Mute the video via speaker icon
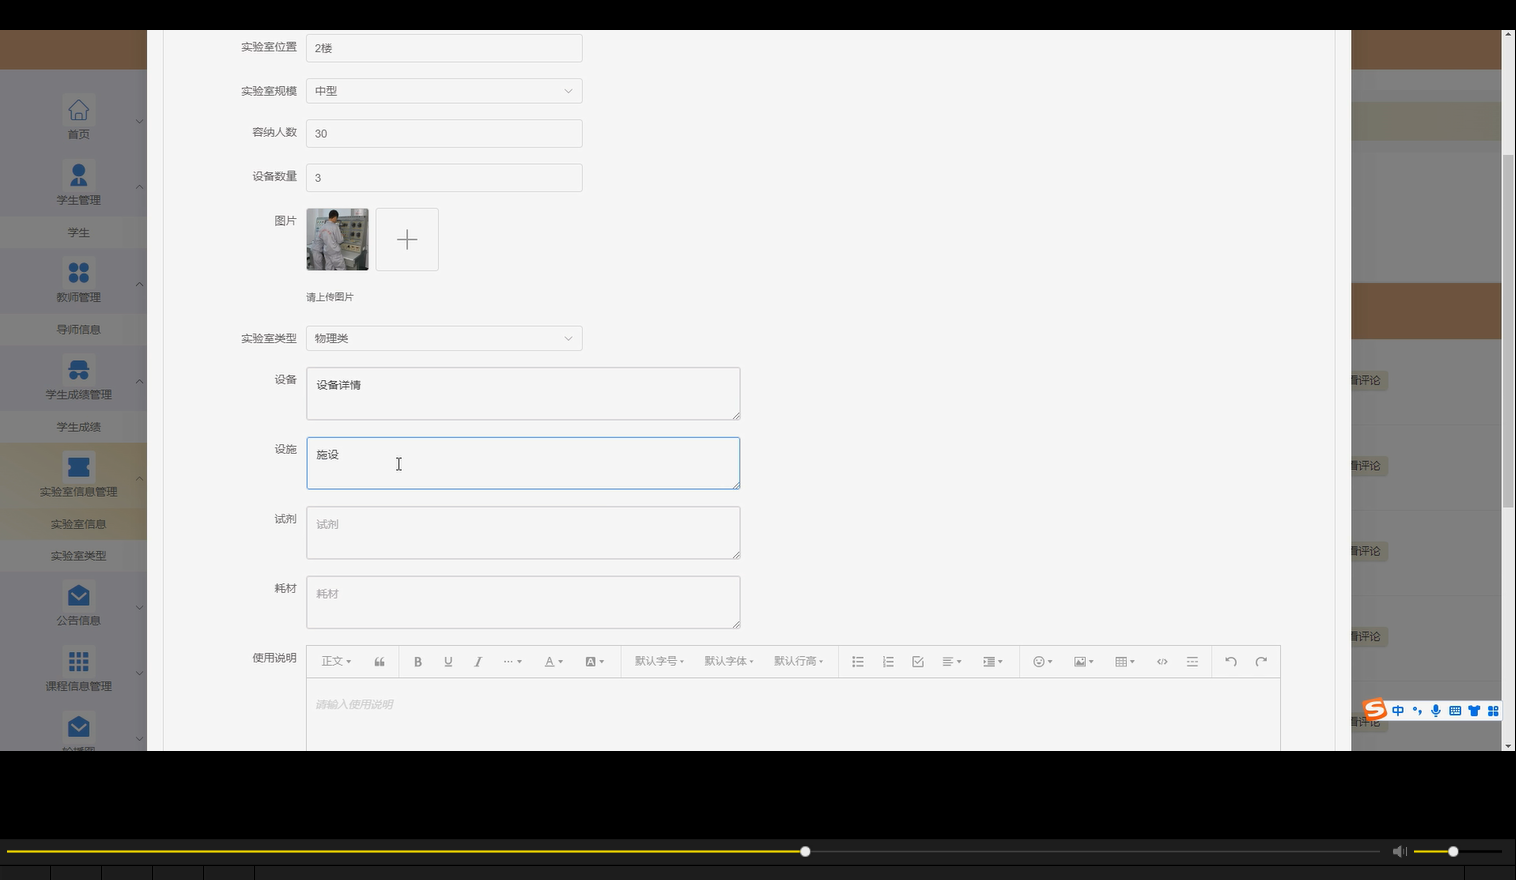The height and width of the screenshot is (880, 1516). [x=1399, y=852]
